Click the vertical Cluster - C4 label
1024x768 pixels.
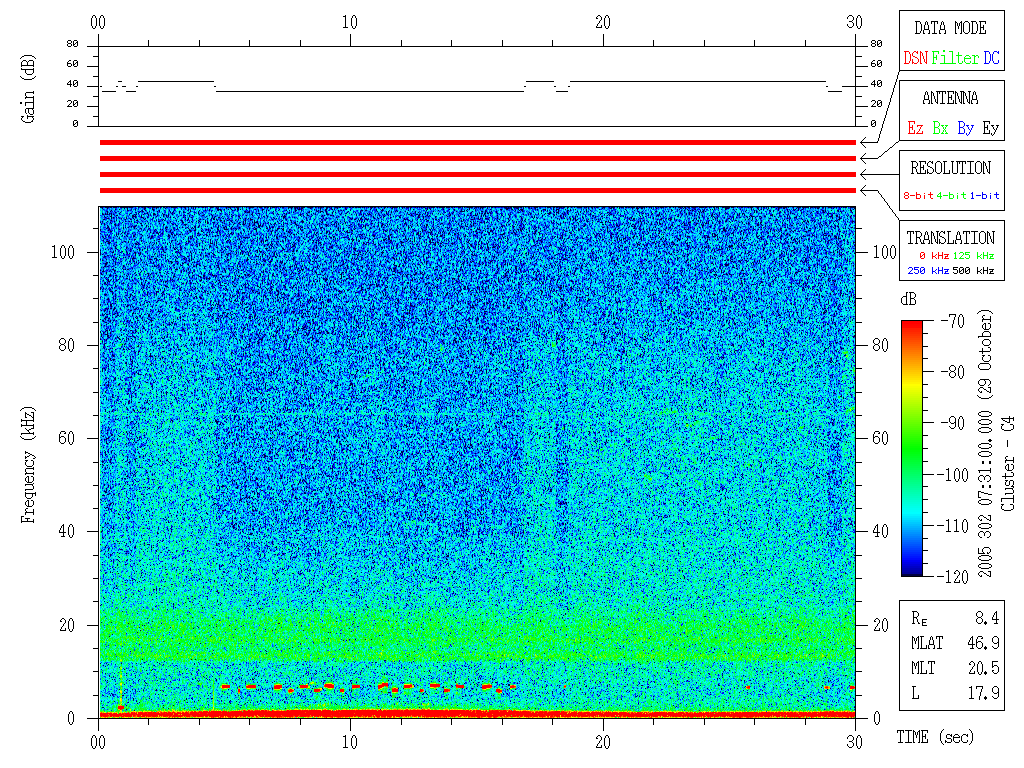(x=1008, y=463)
